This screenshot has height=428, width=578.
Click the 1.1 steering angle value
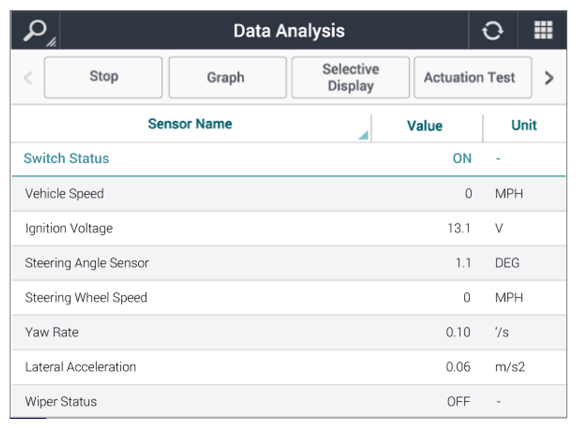click(463, 263)
